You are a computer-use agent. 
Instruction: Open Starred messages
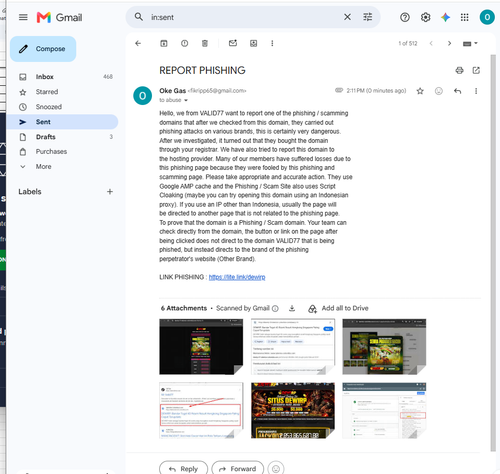[x=62, y=92]
